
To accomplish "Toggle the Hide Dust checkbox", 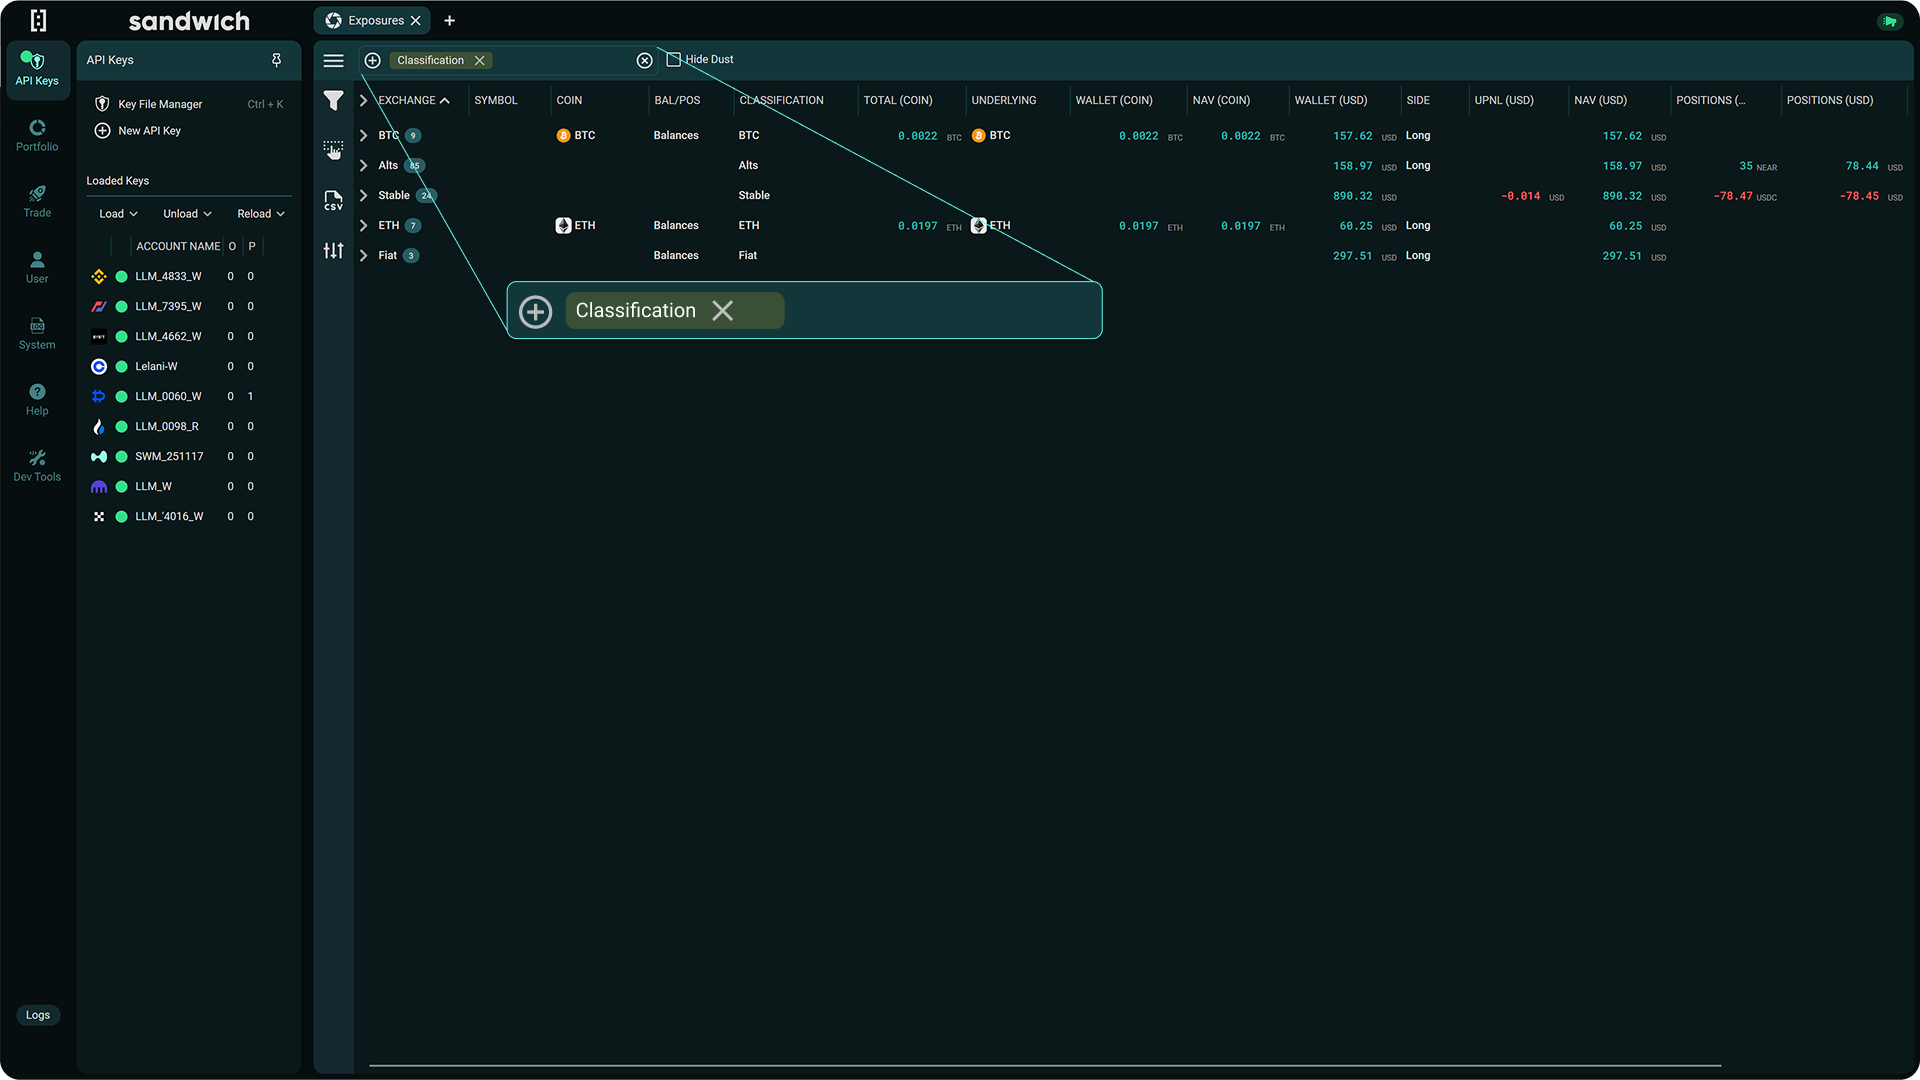I will tap(672, 59).
